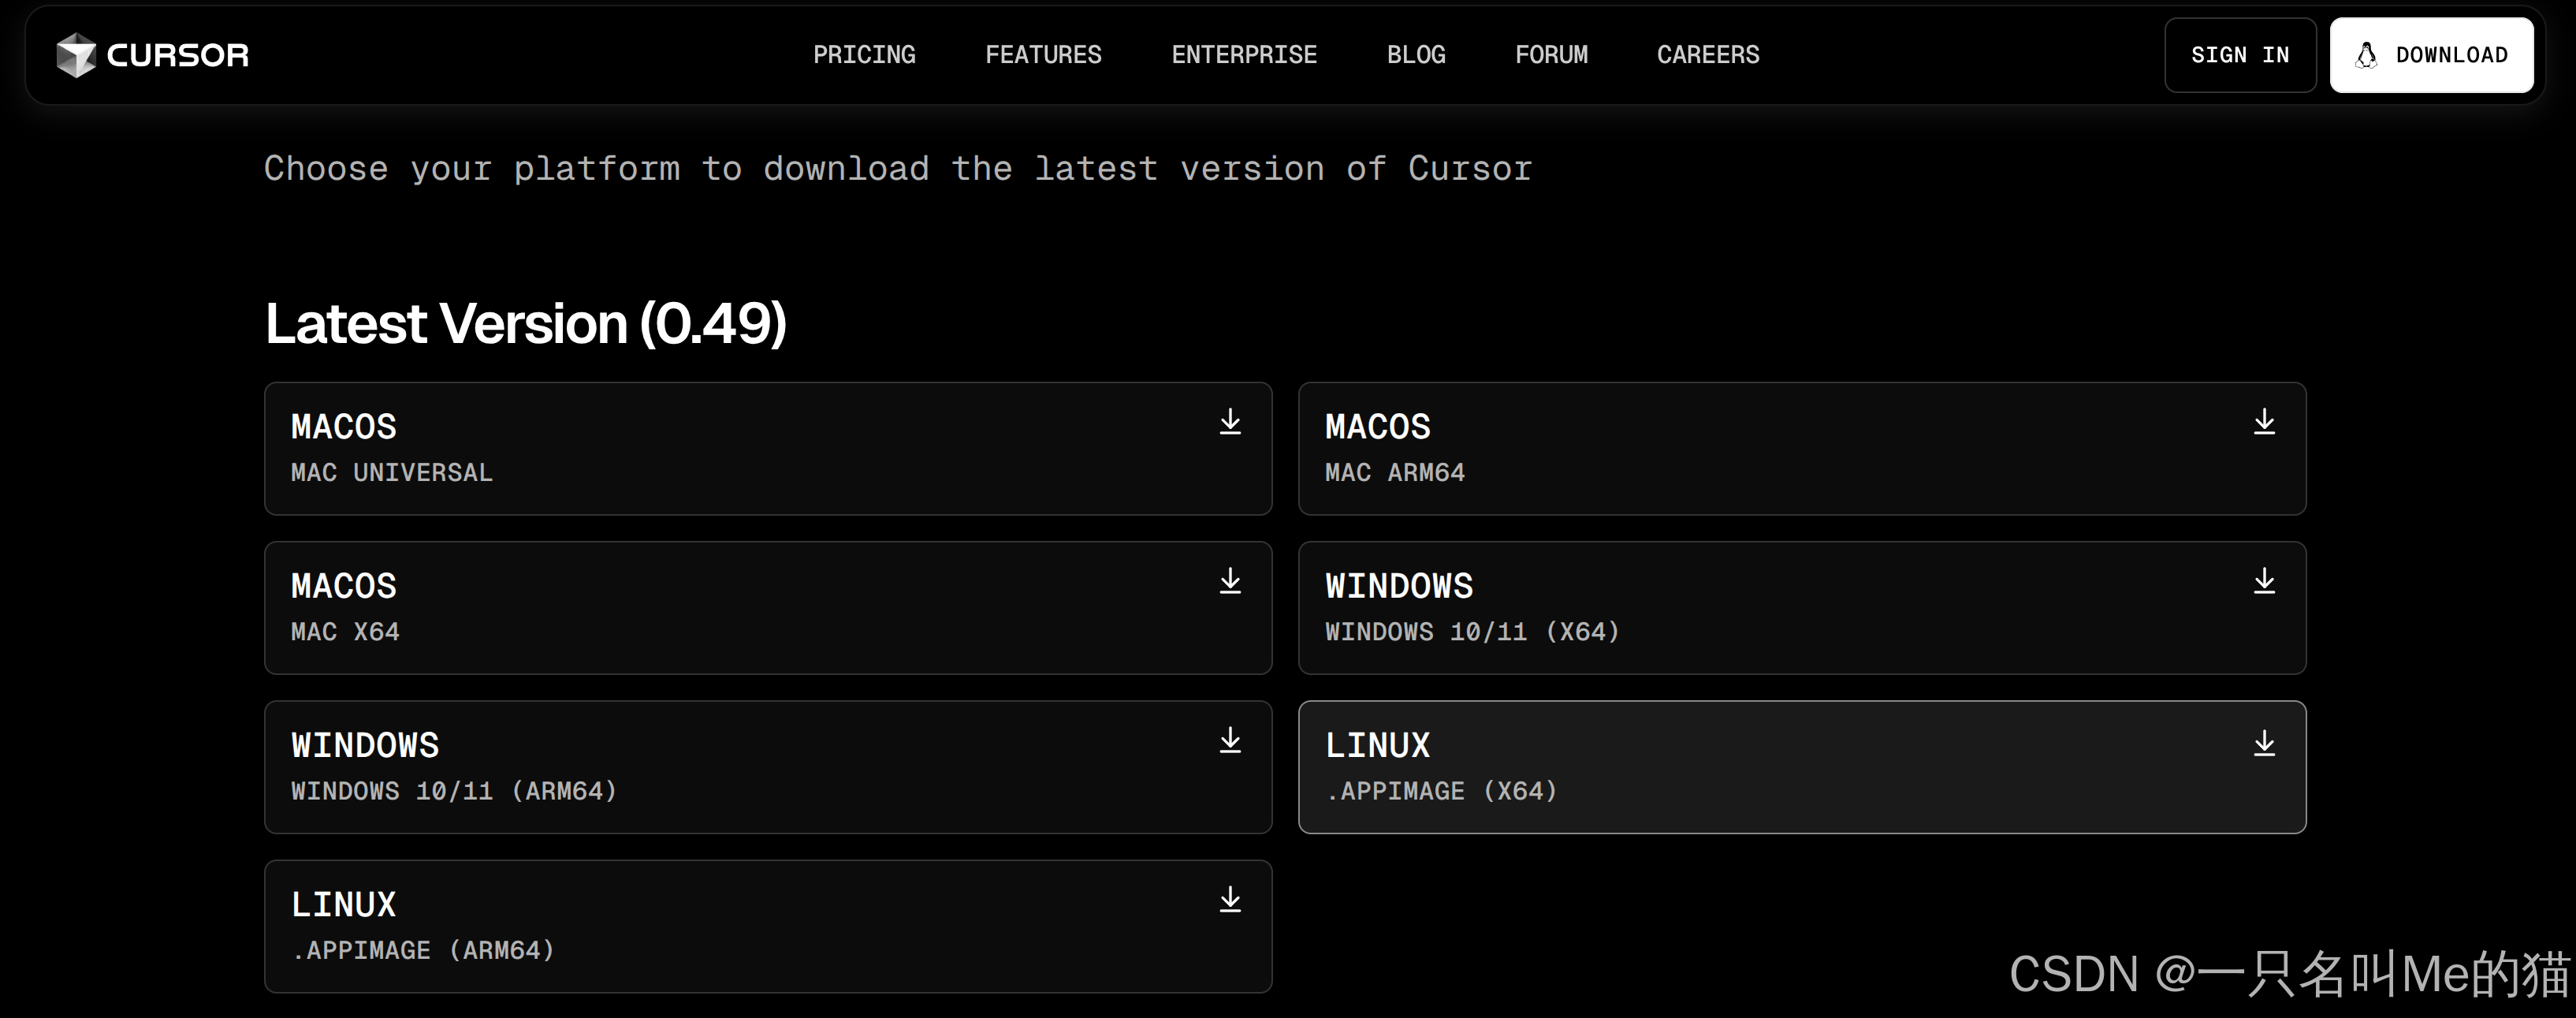Image resolution: width=2576 pixels, height=1018 pixels.
Task: Click download arrow on Windows 10/11 (ARM64) card
Action: coord(1230,741)
